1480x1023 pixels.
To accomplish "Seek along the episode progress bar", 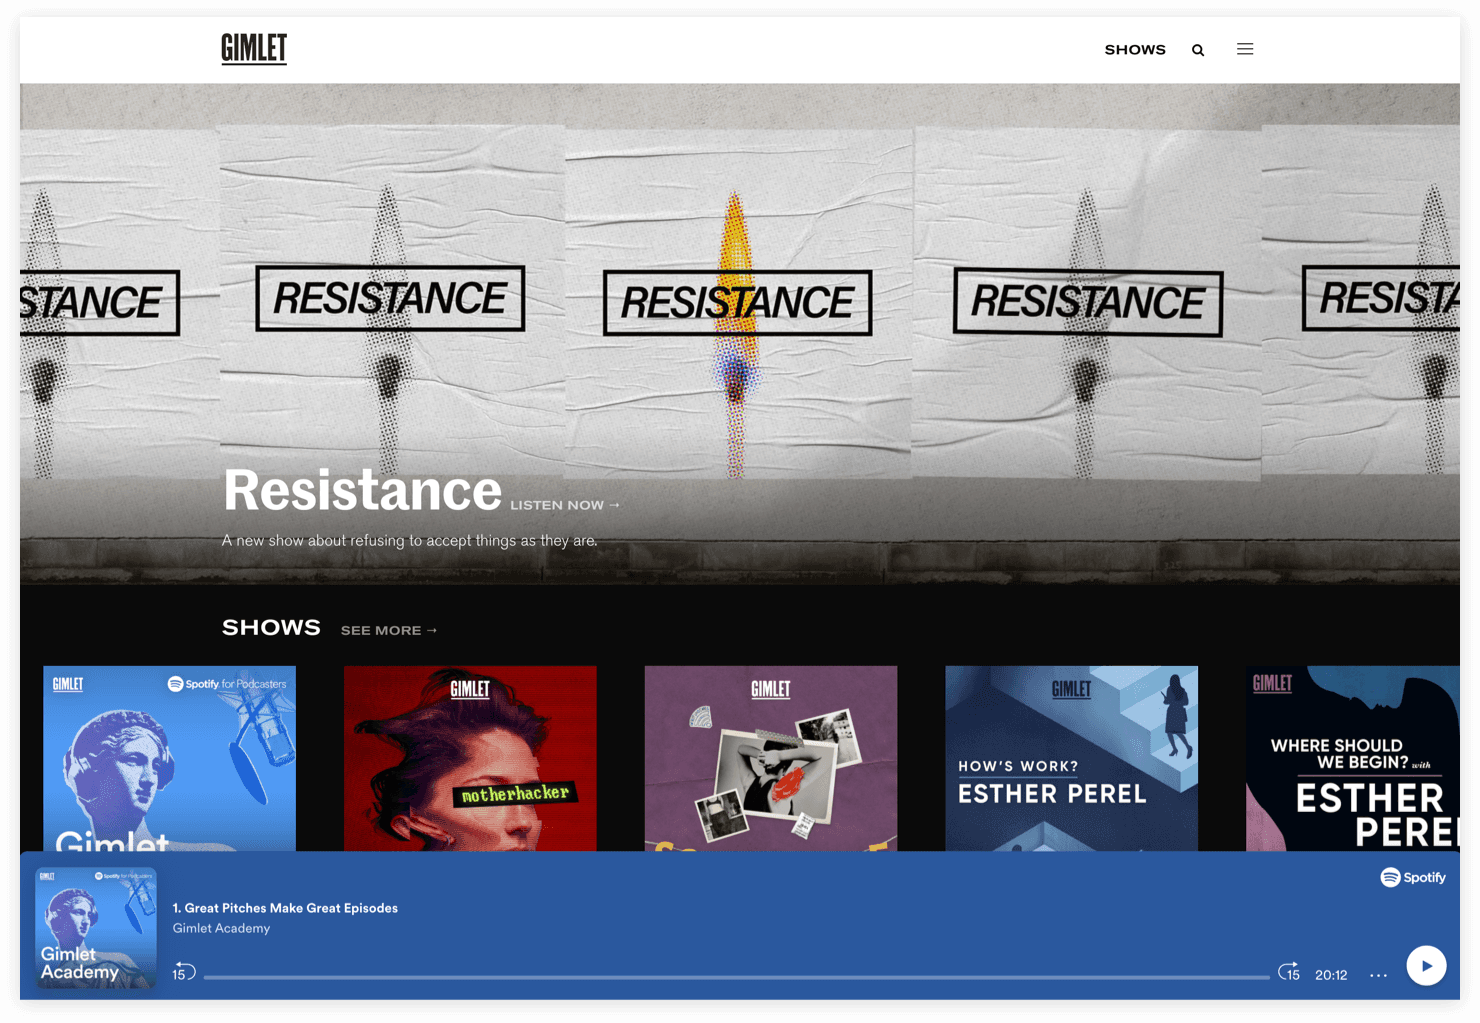I will tap(736, 977).
